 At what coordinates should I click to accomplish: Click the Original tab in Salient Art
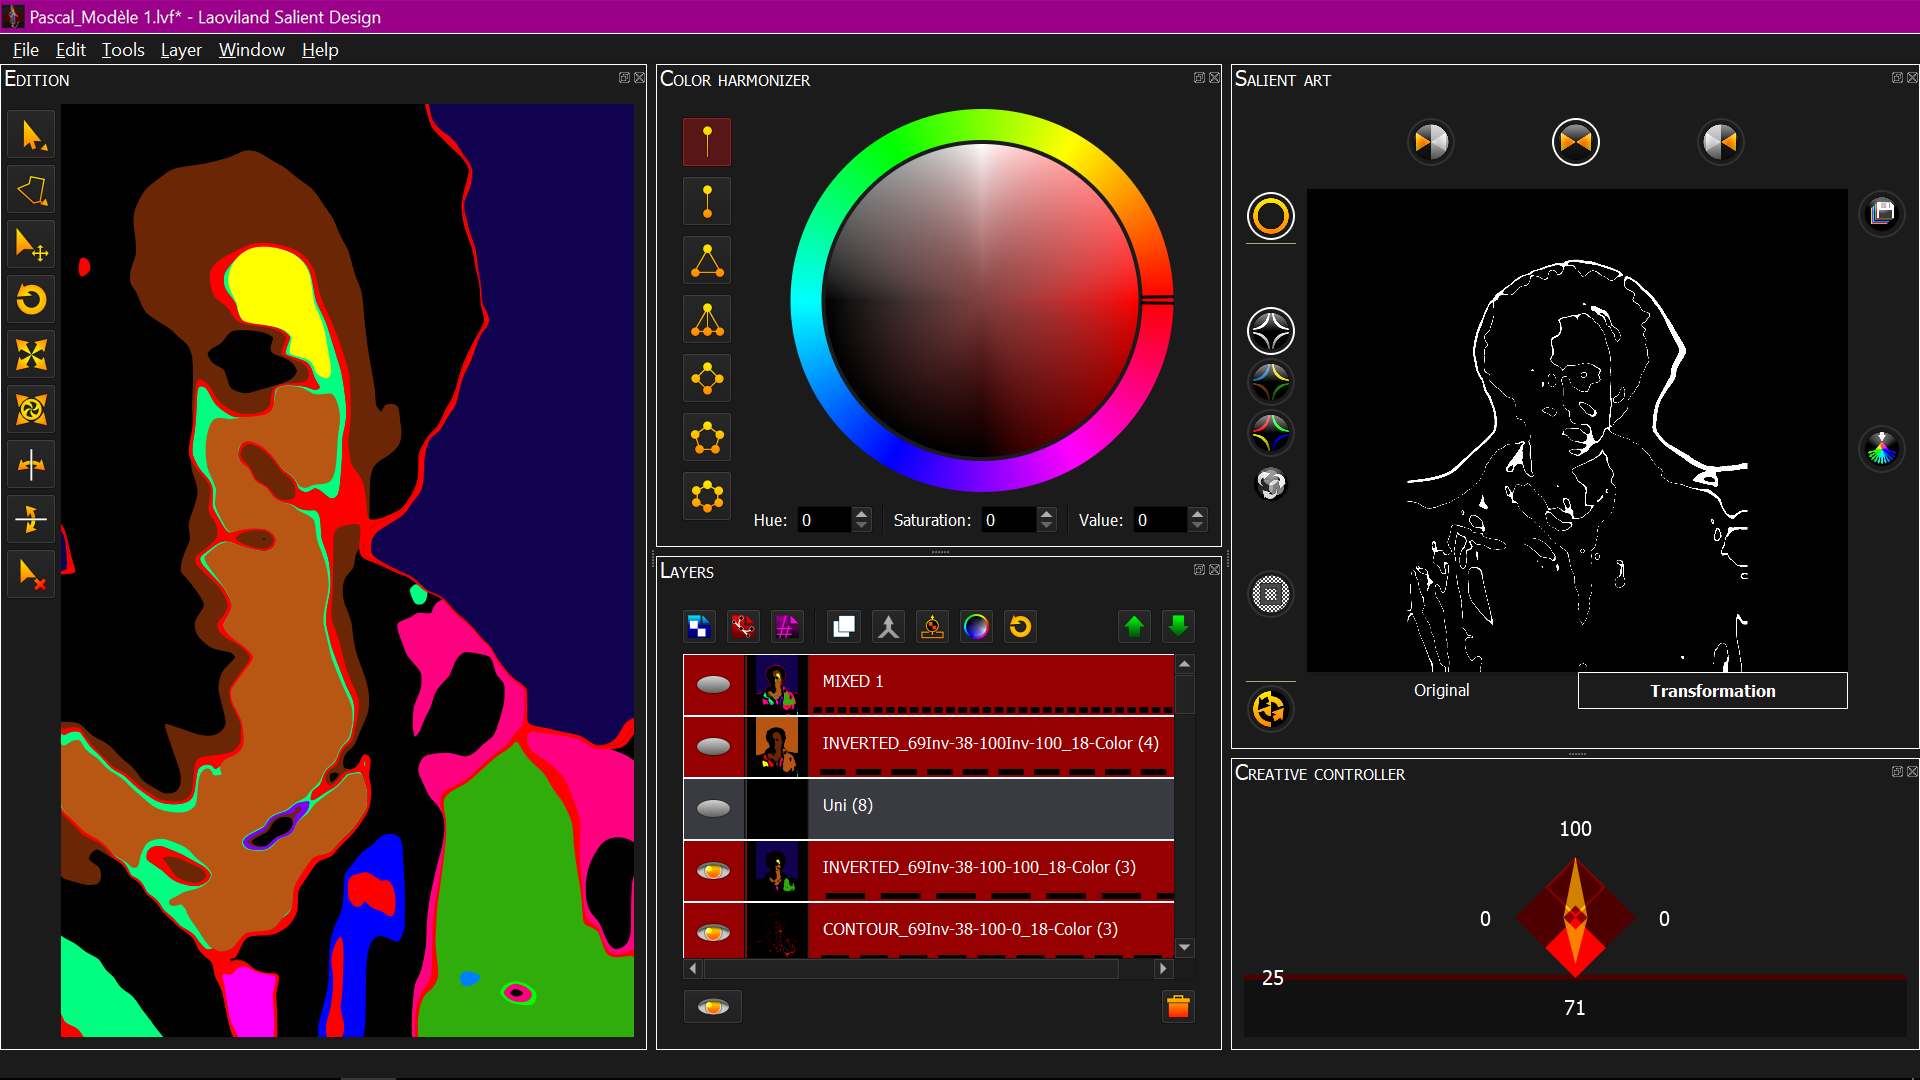point(1443,691)
